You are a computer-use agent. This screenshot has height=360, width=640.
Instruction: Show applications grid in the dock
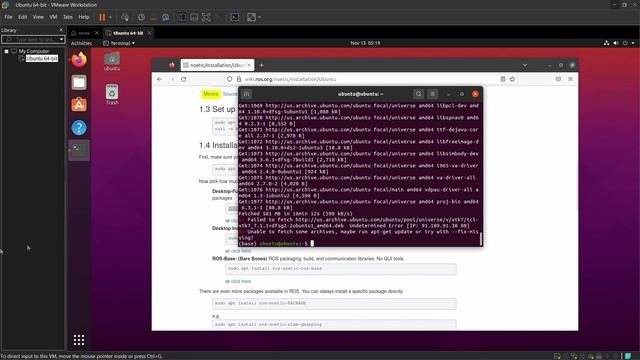79,340
